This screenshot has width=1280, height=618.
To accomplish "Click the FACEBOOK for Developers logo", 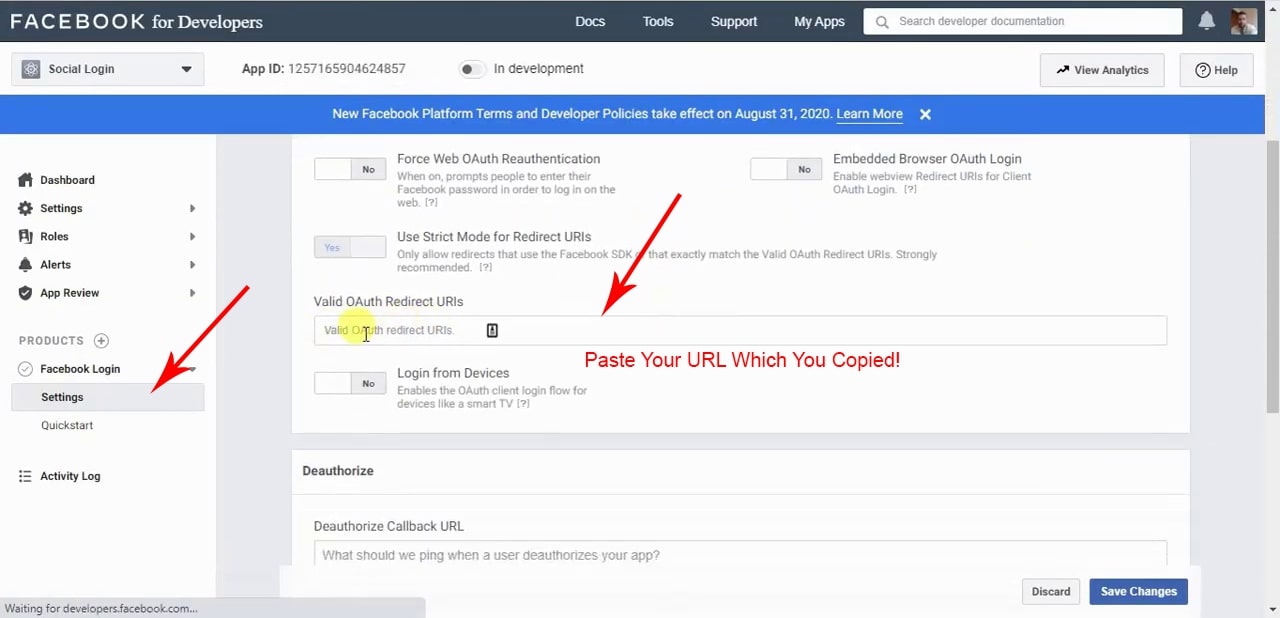I will pos(136,21).
